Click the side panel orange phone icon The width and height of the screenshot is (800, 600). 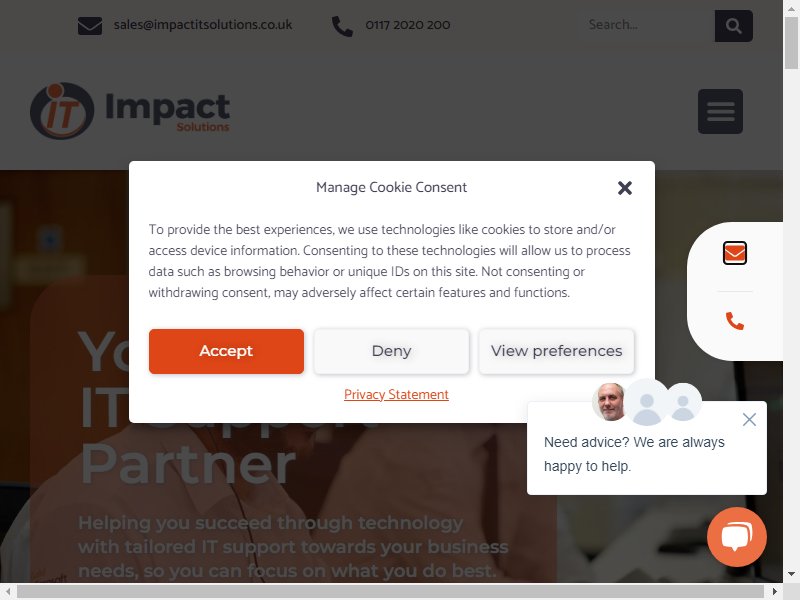coord(735,321)
